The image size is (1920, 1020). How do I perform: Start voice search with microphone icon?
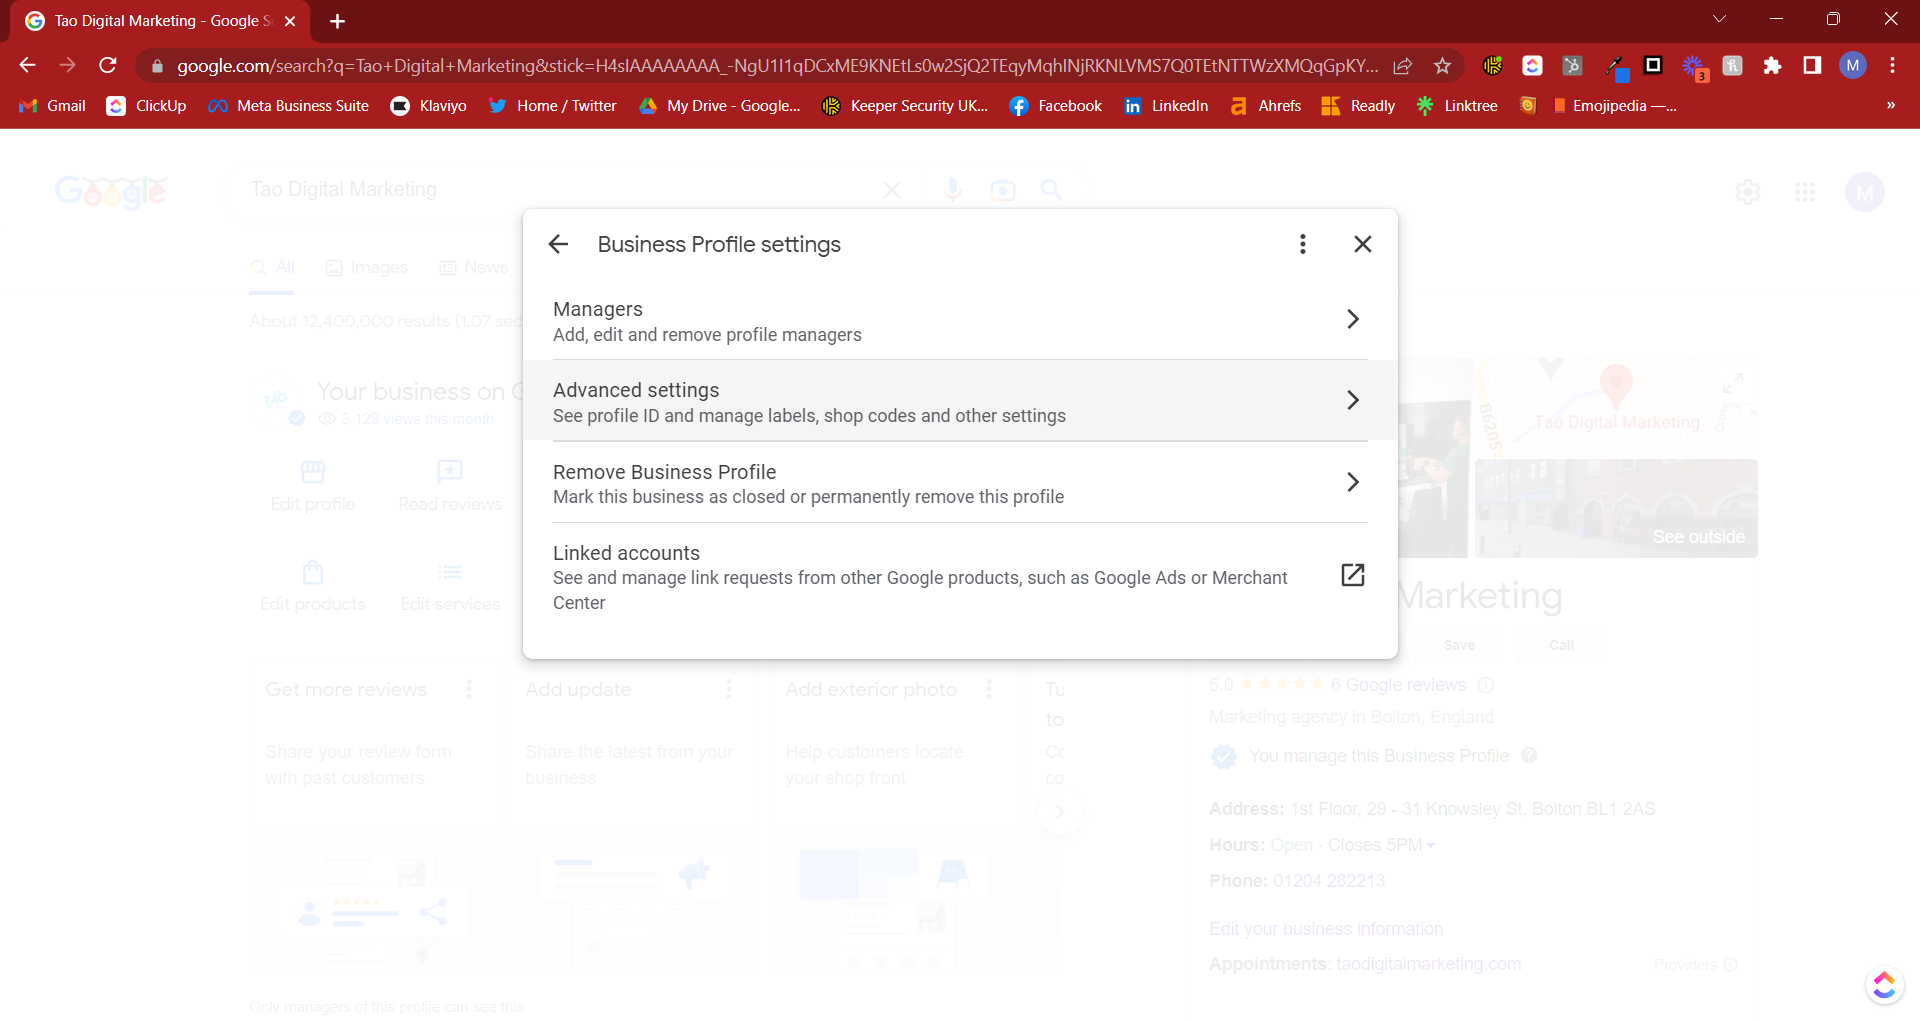pos(953,190)
